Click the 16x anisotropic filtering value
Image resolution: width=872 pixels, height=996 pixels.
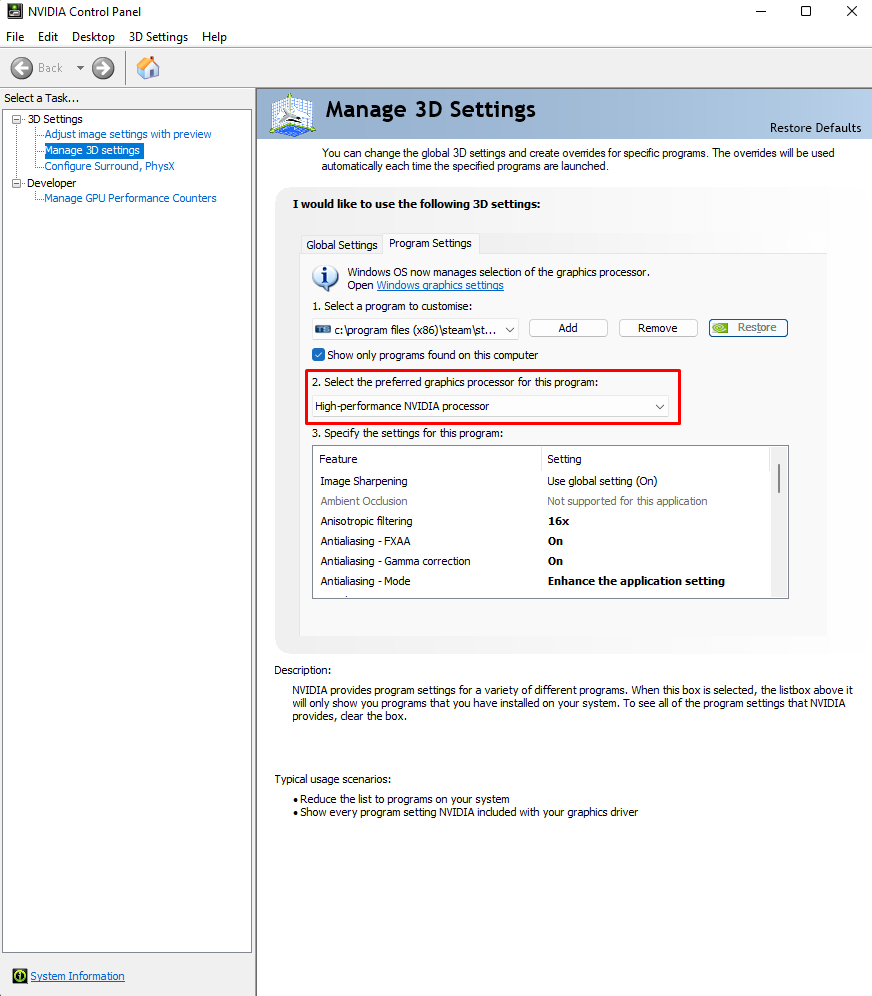tap(558, 521)
